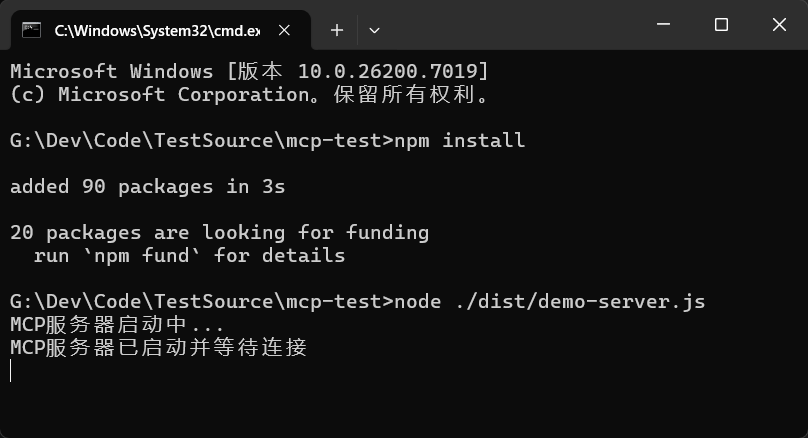
Task: Click the blinking cursor line at bottom
Action: pos(12,371)
